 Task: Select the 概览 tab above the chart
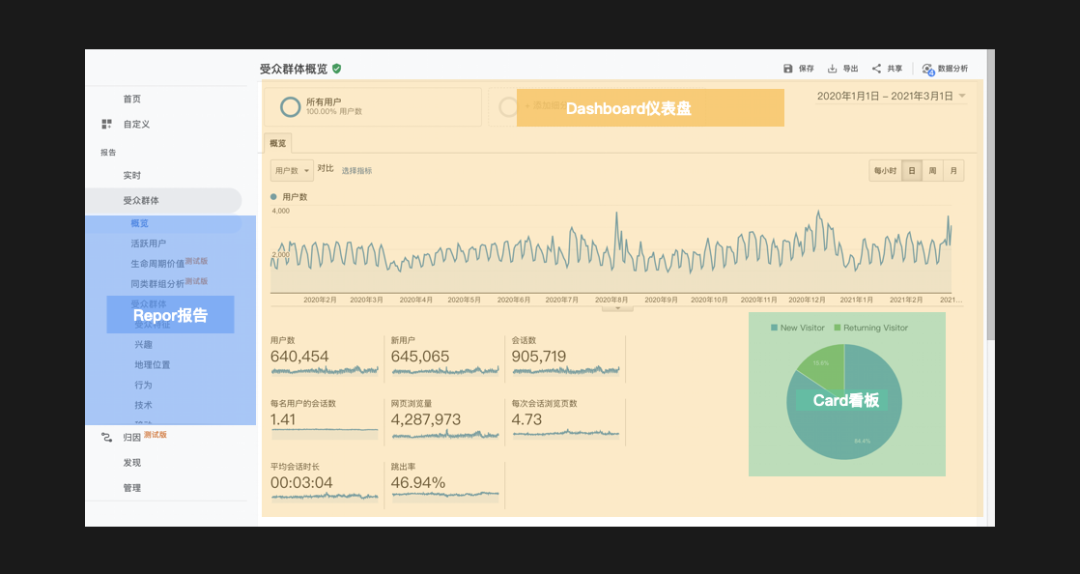click(x=278, y=143)
